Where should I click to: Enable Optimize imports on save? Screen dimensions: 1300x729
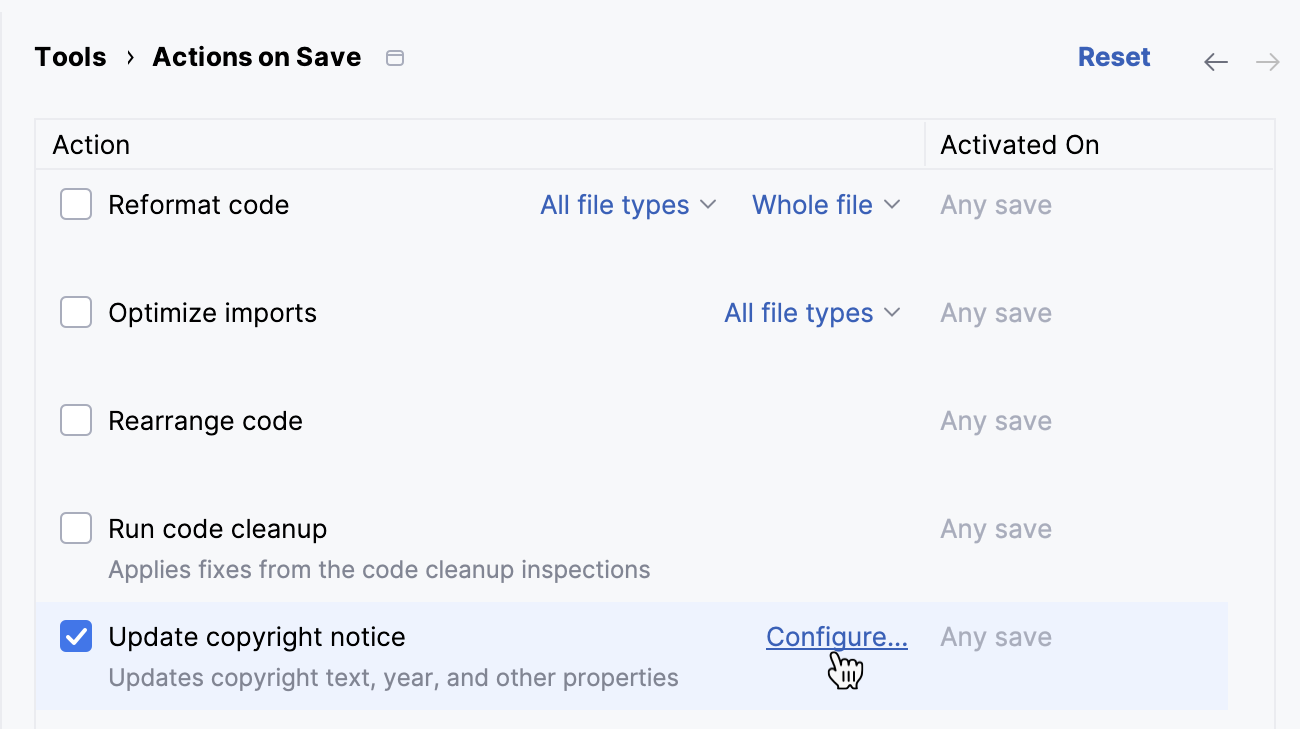pos(76,312)
